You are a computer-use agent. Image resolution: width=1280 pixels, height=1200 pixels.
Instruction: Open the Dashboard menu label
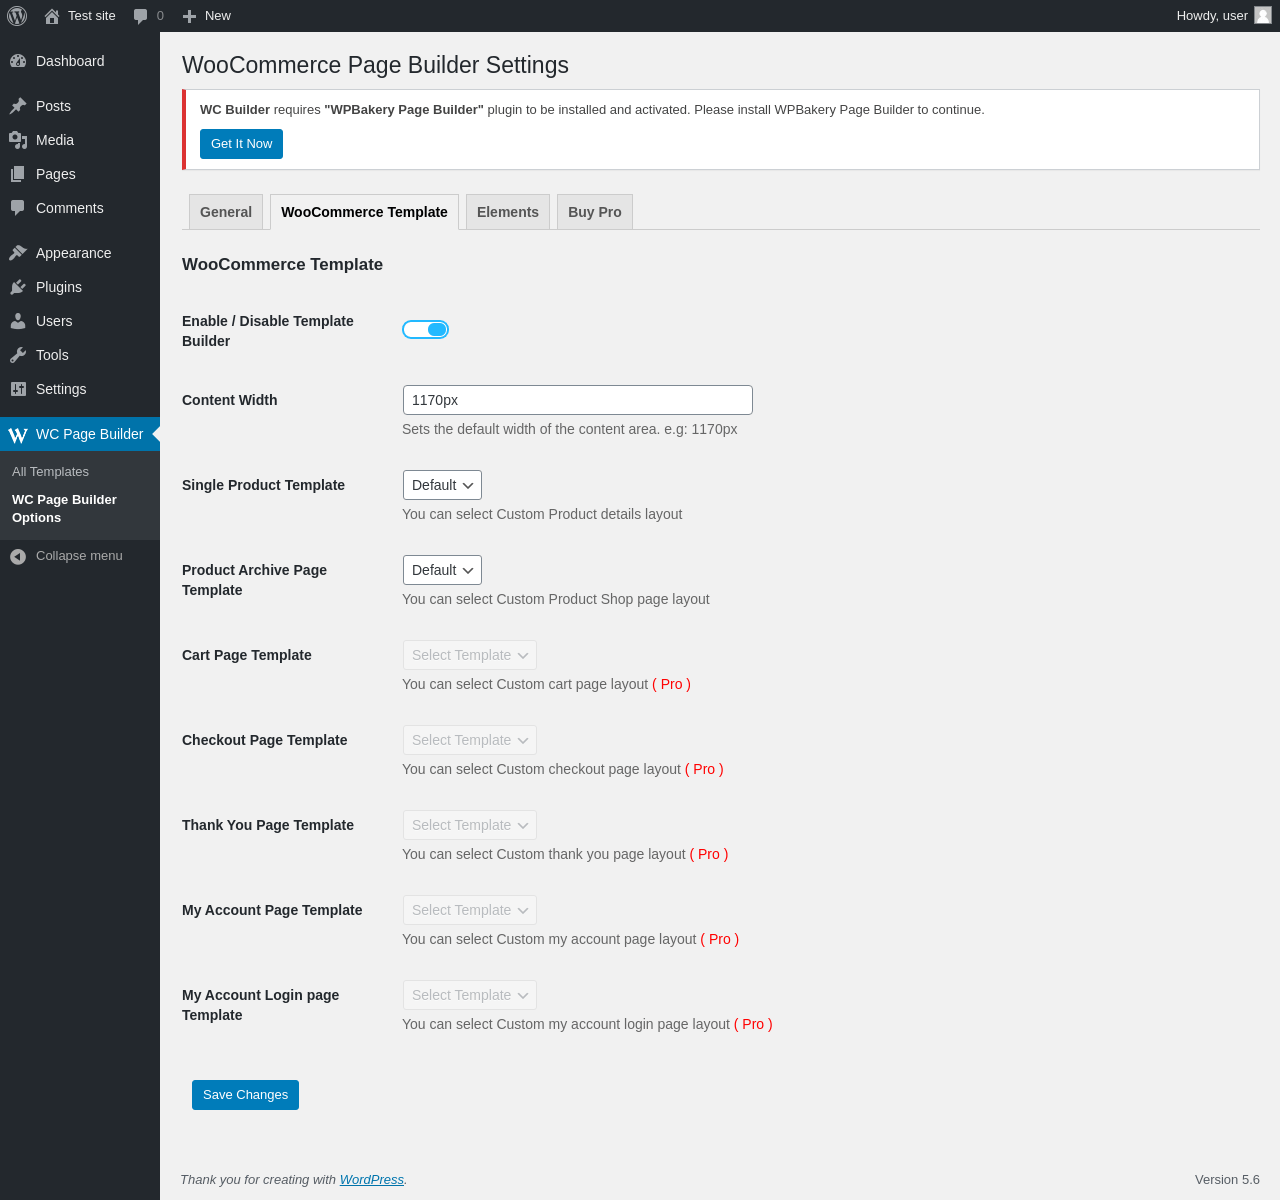[70, 61]
